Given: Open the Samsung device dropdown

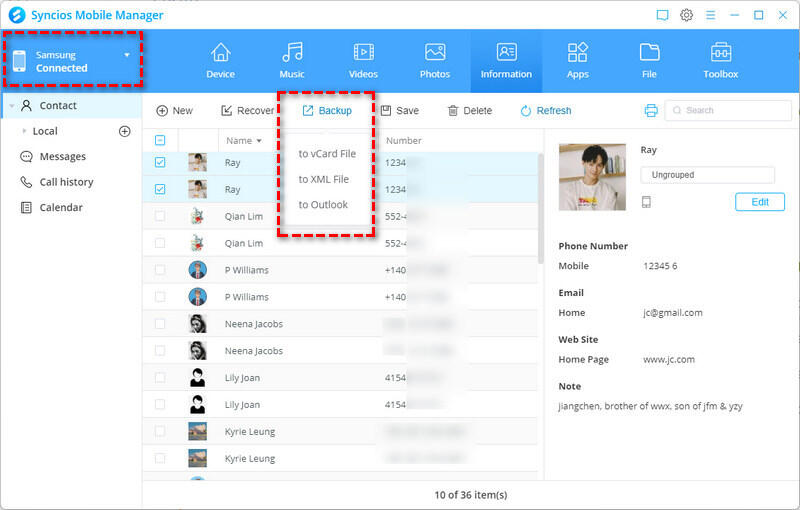Looking at the screenshot, I should 127,55.
